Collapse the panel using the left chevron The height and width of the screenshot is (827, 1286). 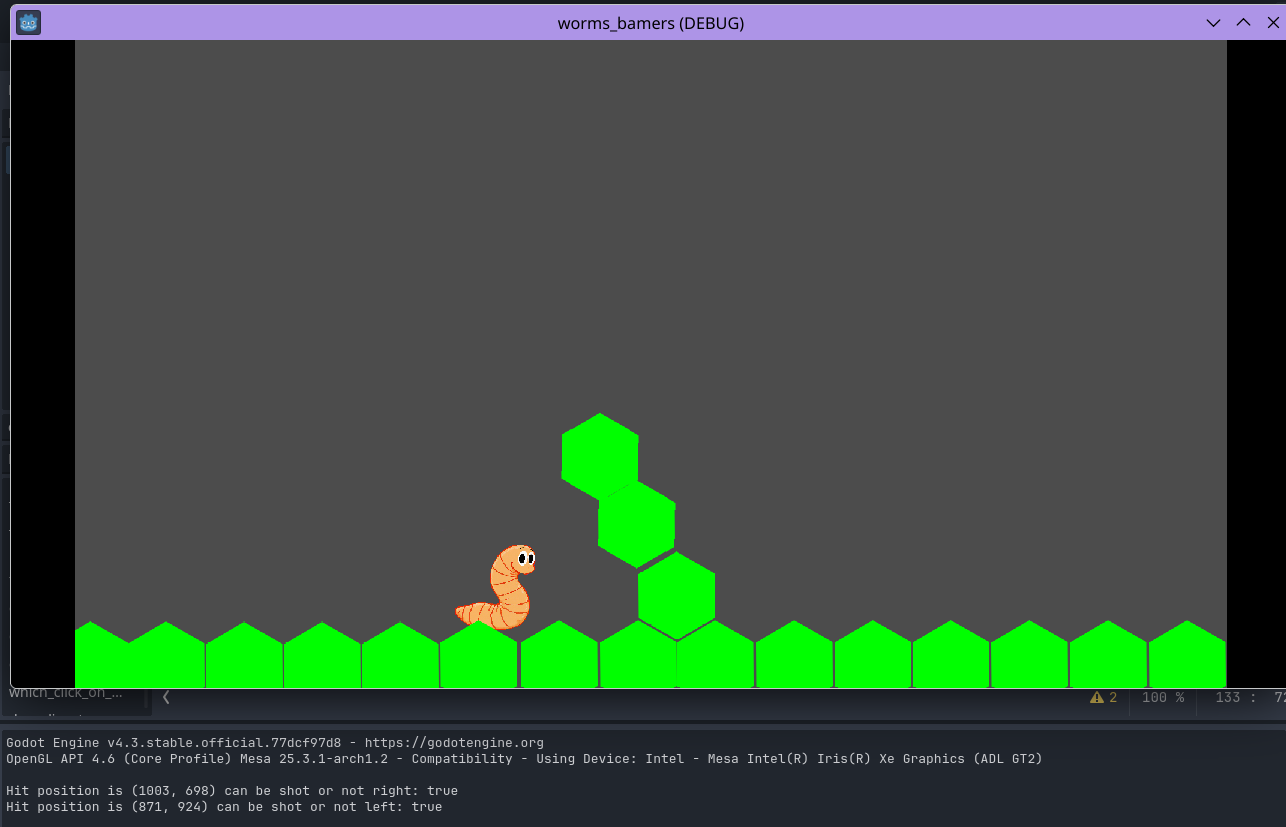pos(166,697)
